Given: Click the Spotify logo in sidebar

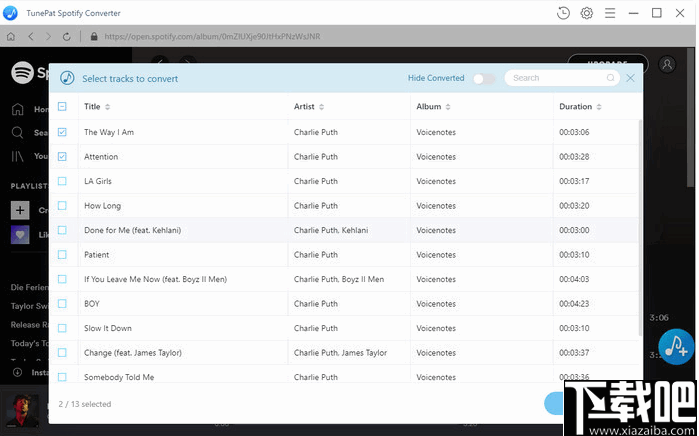Looking at the screenshot, I should (22, 72).
